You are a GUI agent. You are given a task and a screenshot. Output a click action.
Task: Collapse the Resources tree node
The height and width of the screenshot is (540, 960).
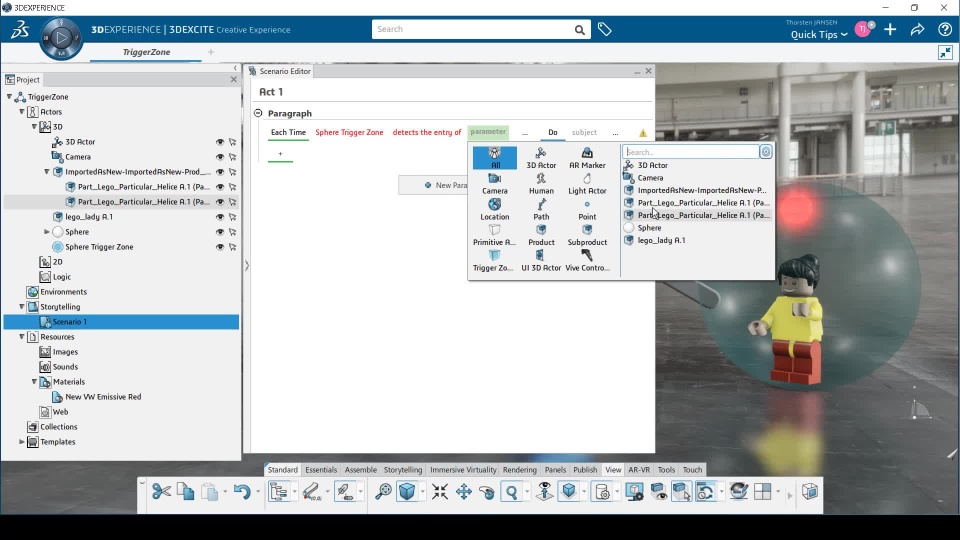pyautogui.click(x=22, y=337)
